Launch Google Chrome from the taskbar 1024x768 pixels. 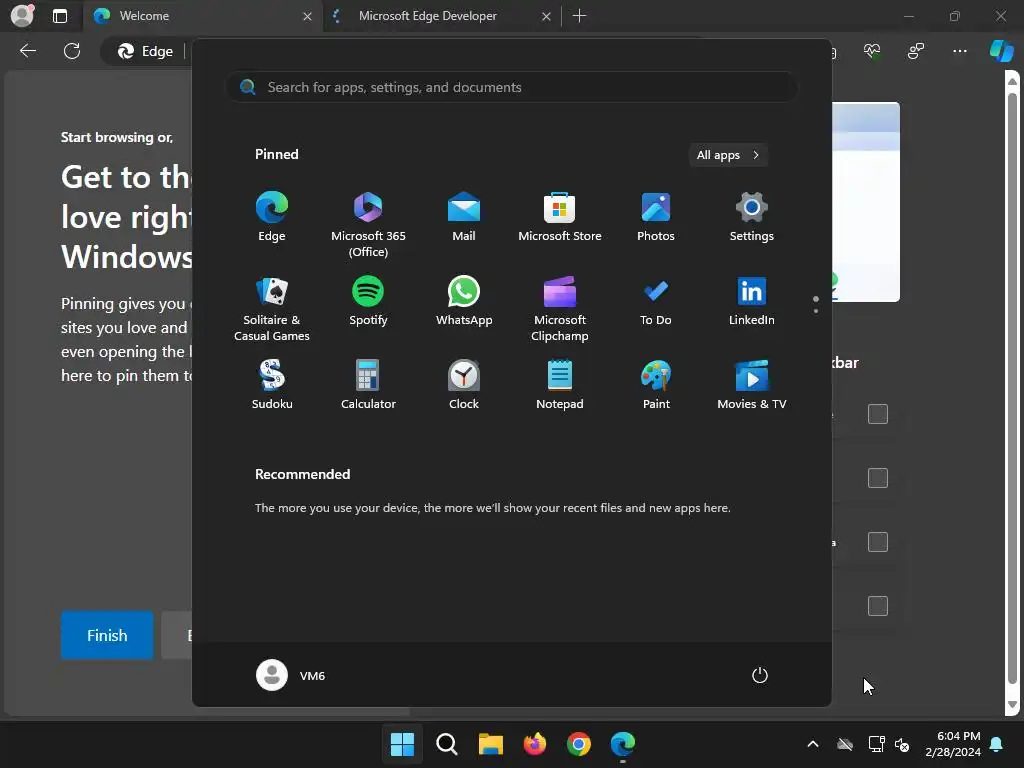579,744
